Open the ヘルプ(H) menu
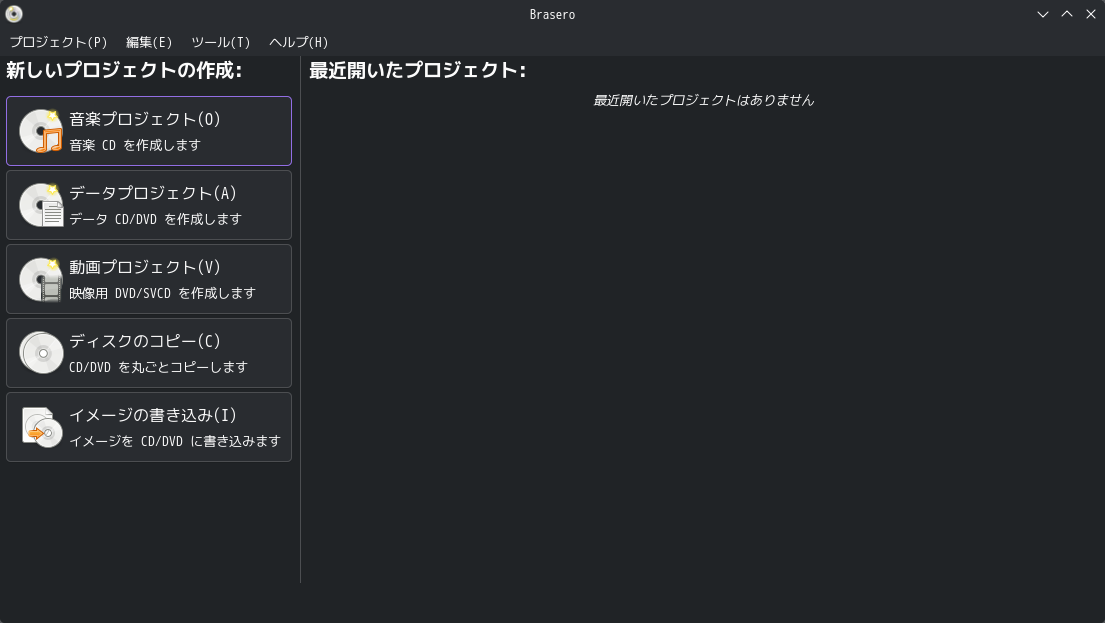 (x=298, y=42)
